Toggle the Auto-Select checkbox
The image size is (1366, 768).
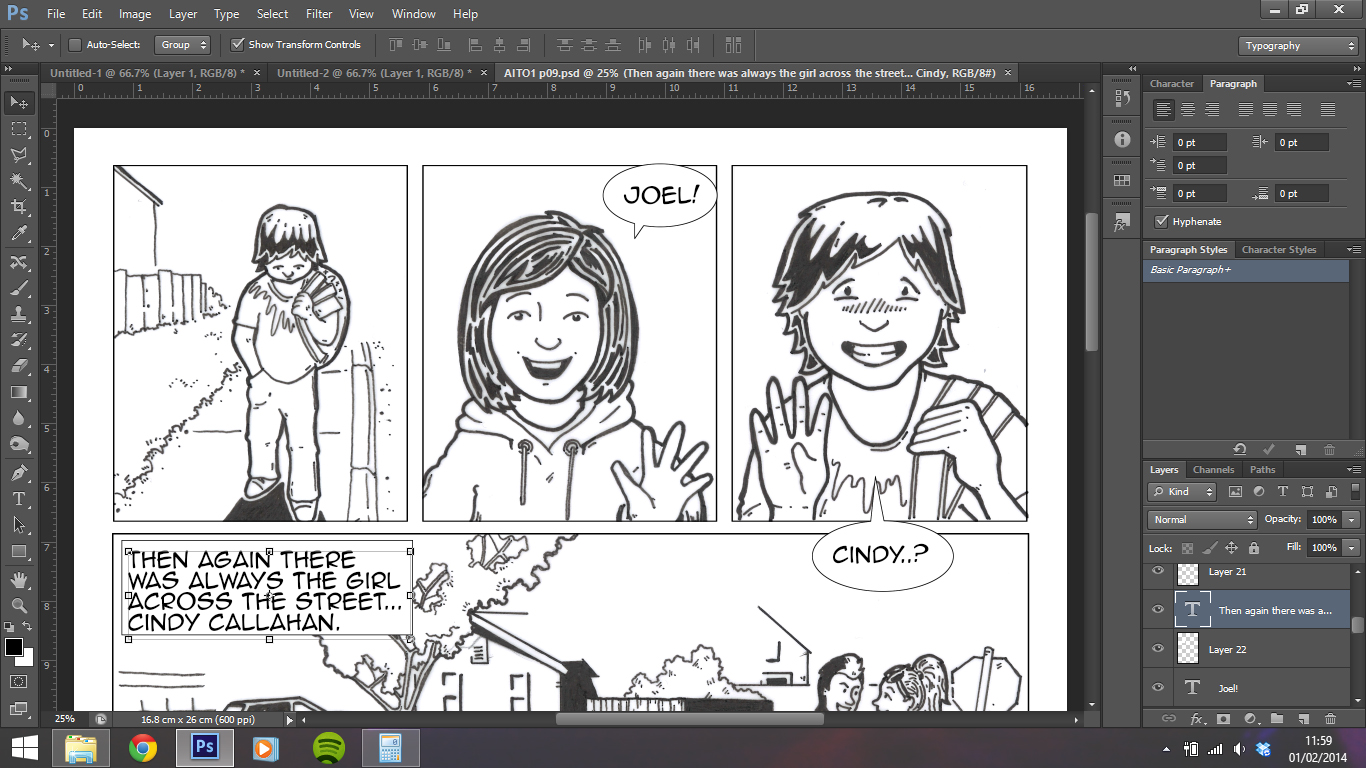click(x=75, y=45)
